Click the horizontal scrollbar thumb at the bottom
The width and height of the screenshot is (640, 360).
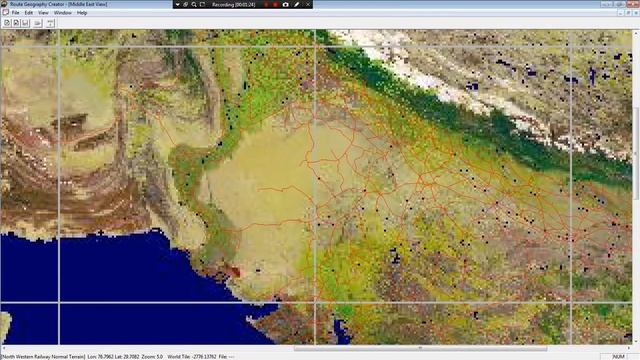point(420,349)
